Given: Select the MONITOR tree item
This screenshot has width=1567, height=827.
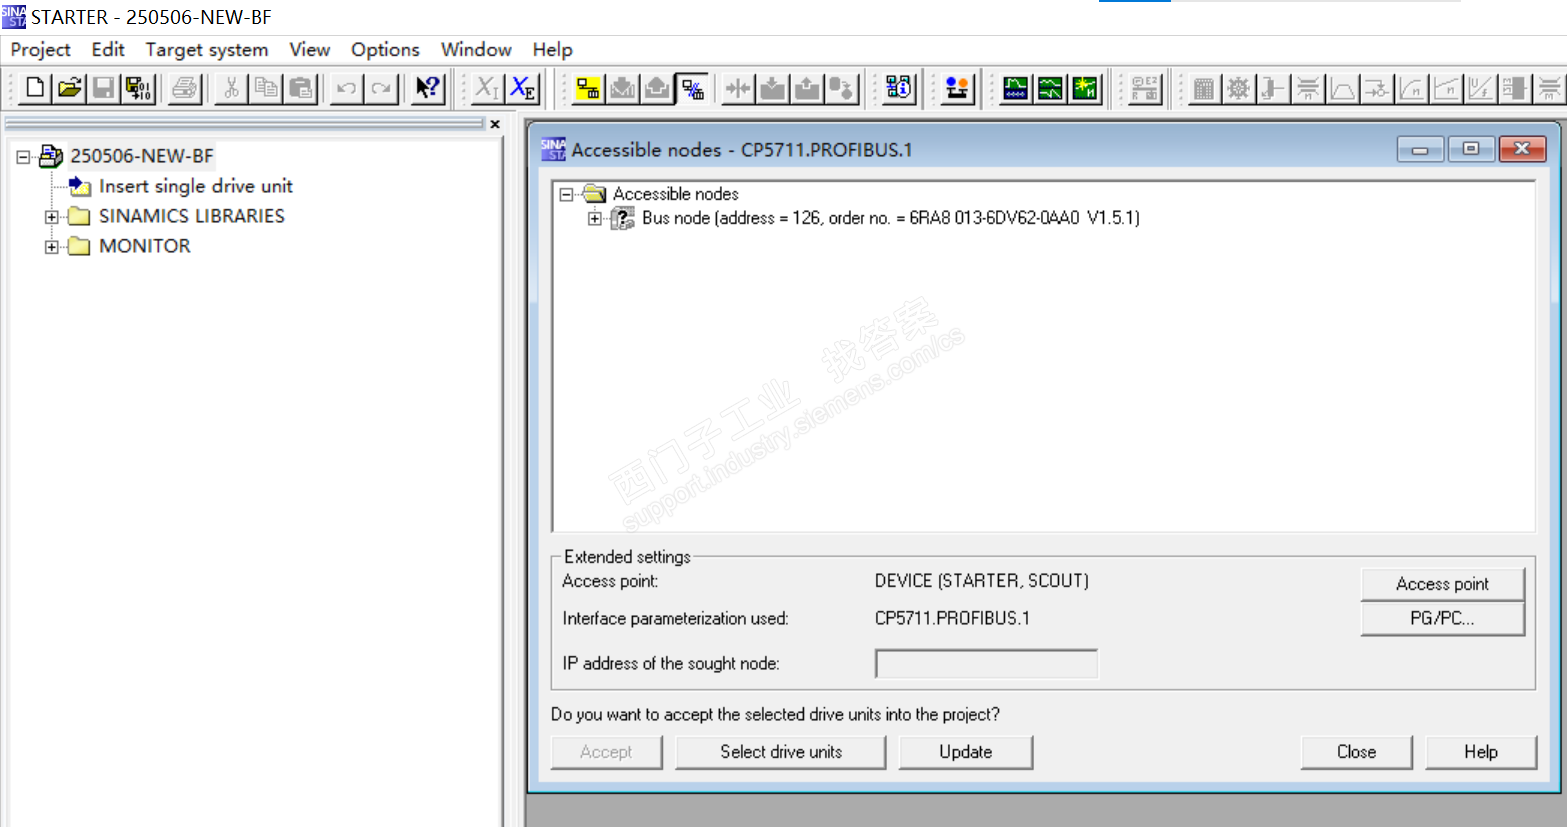Looking at the screenshot, I should 145,246.
